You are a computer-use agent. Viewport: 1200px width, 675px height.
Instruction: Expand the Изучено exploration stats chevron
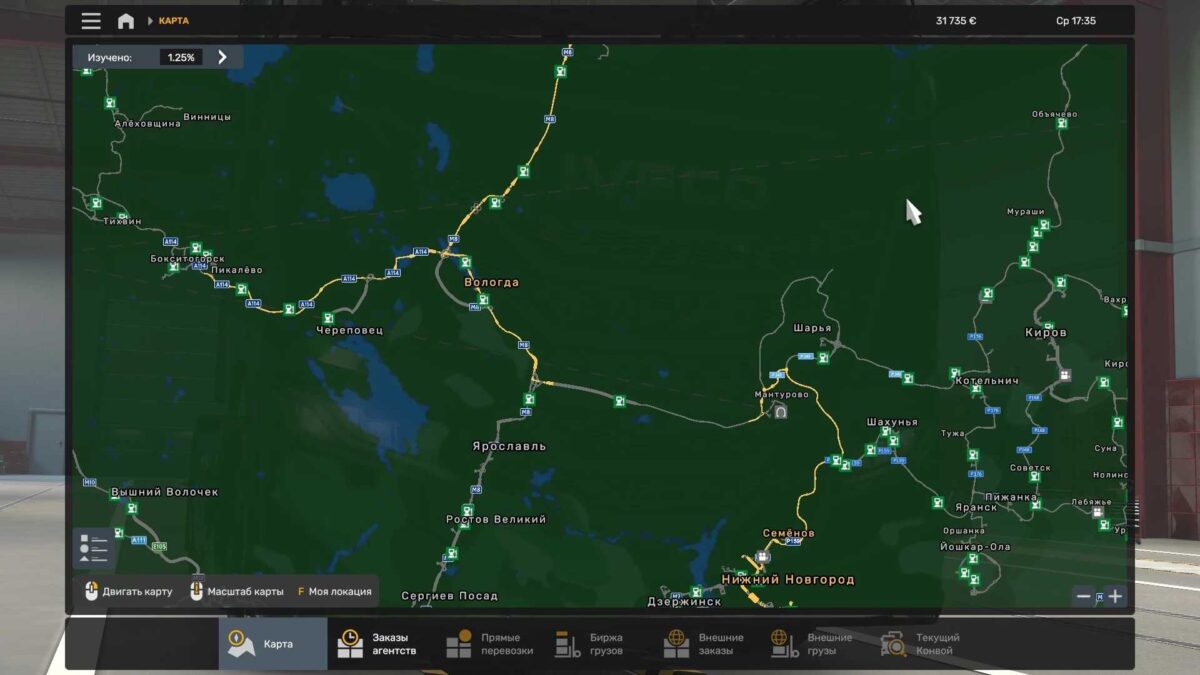(222, 57)
